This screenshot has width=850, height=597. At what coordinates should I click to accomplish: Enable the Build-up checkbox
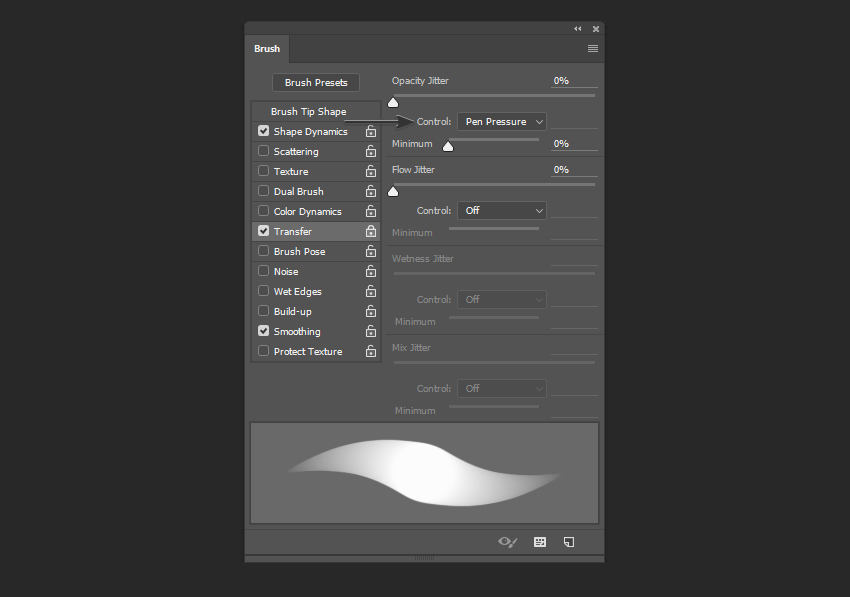(263, 311)
